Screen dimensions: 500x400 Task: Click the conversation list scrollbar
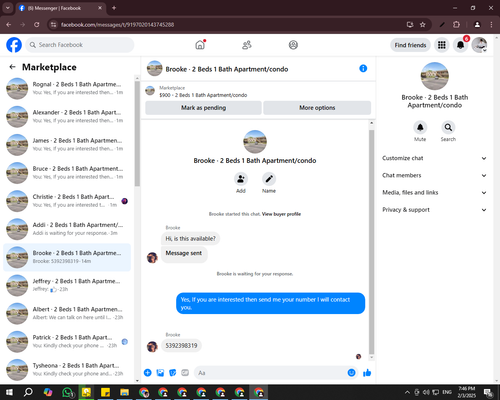coord(137,133)
